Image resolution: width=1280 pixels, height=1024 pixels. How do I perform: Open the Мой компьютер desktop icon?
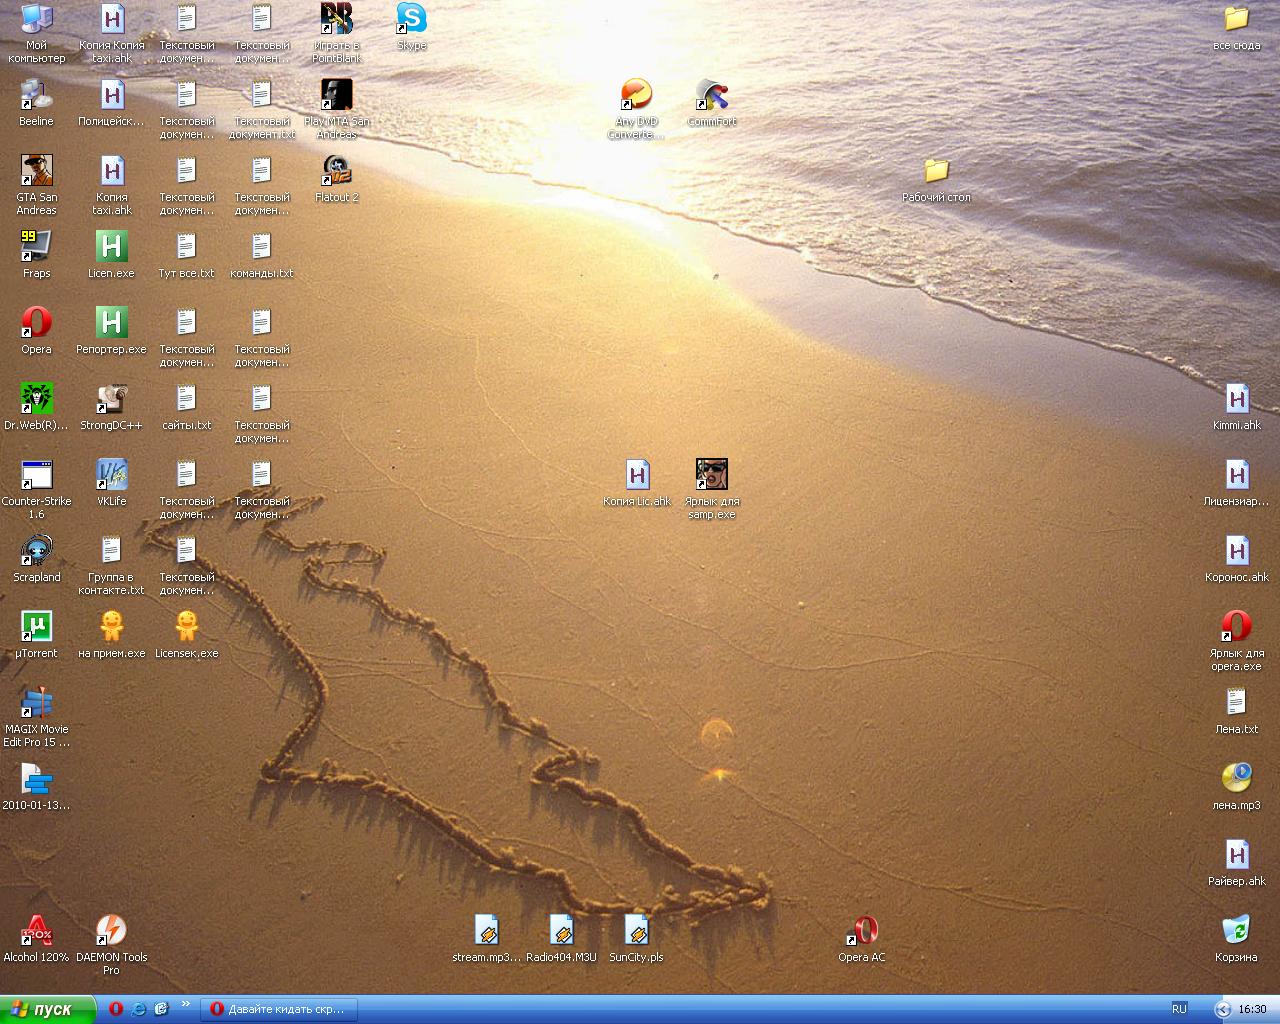coord(36,33)
